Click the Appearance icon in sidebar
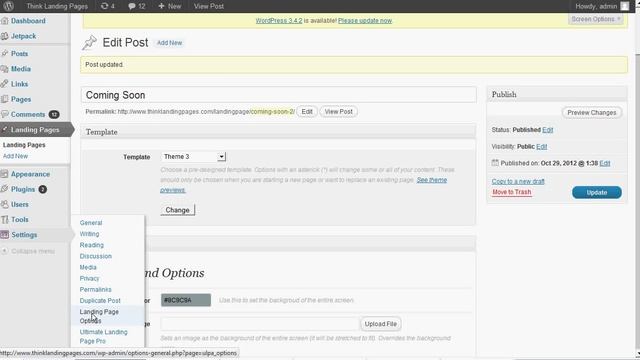 5,174
